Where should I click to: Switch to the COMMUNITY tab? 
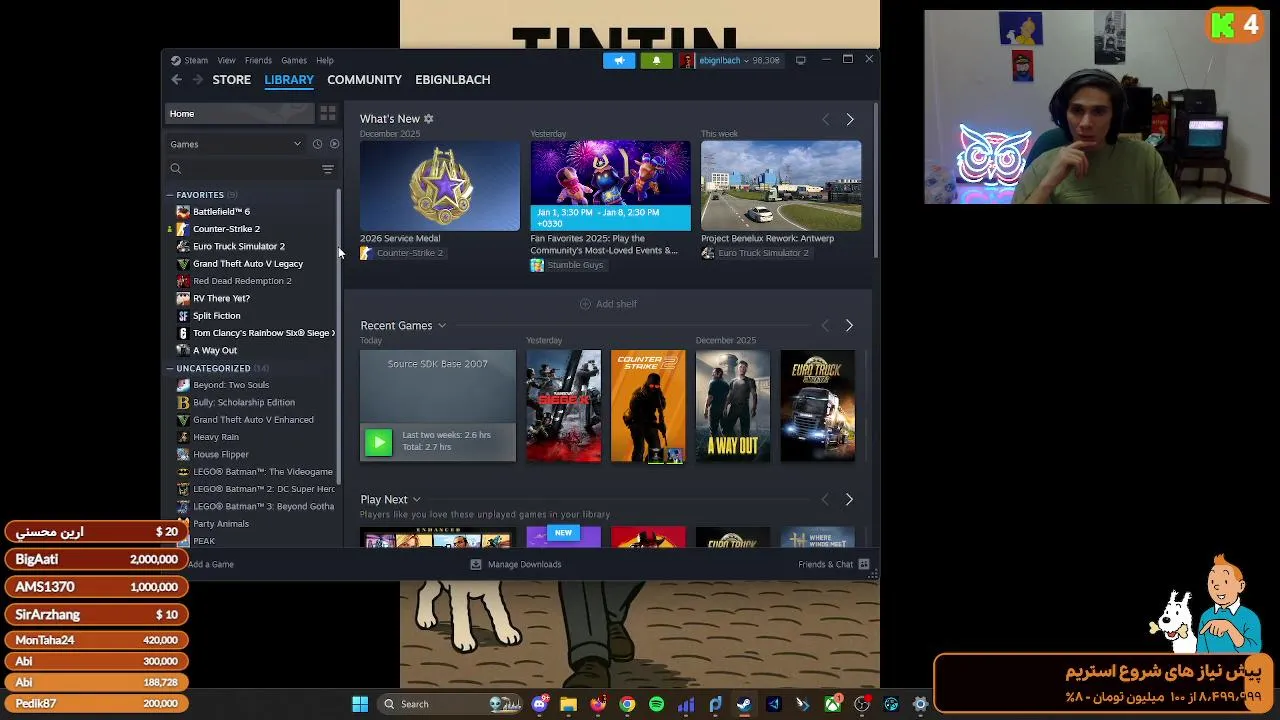coord(364,80)
